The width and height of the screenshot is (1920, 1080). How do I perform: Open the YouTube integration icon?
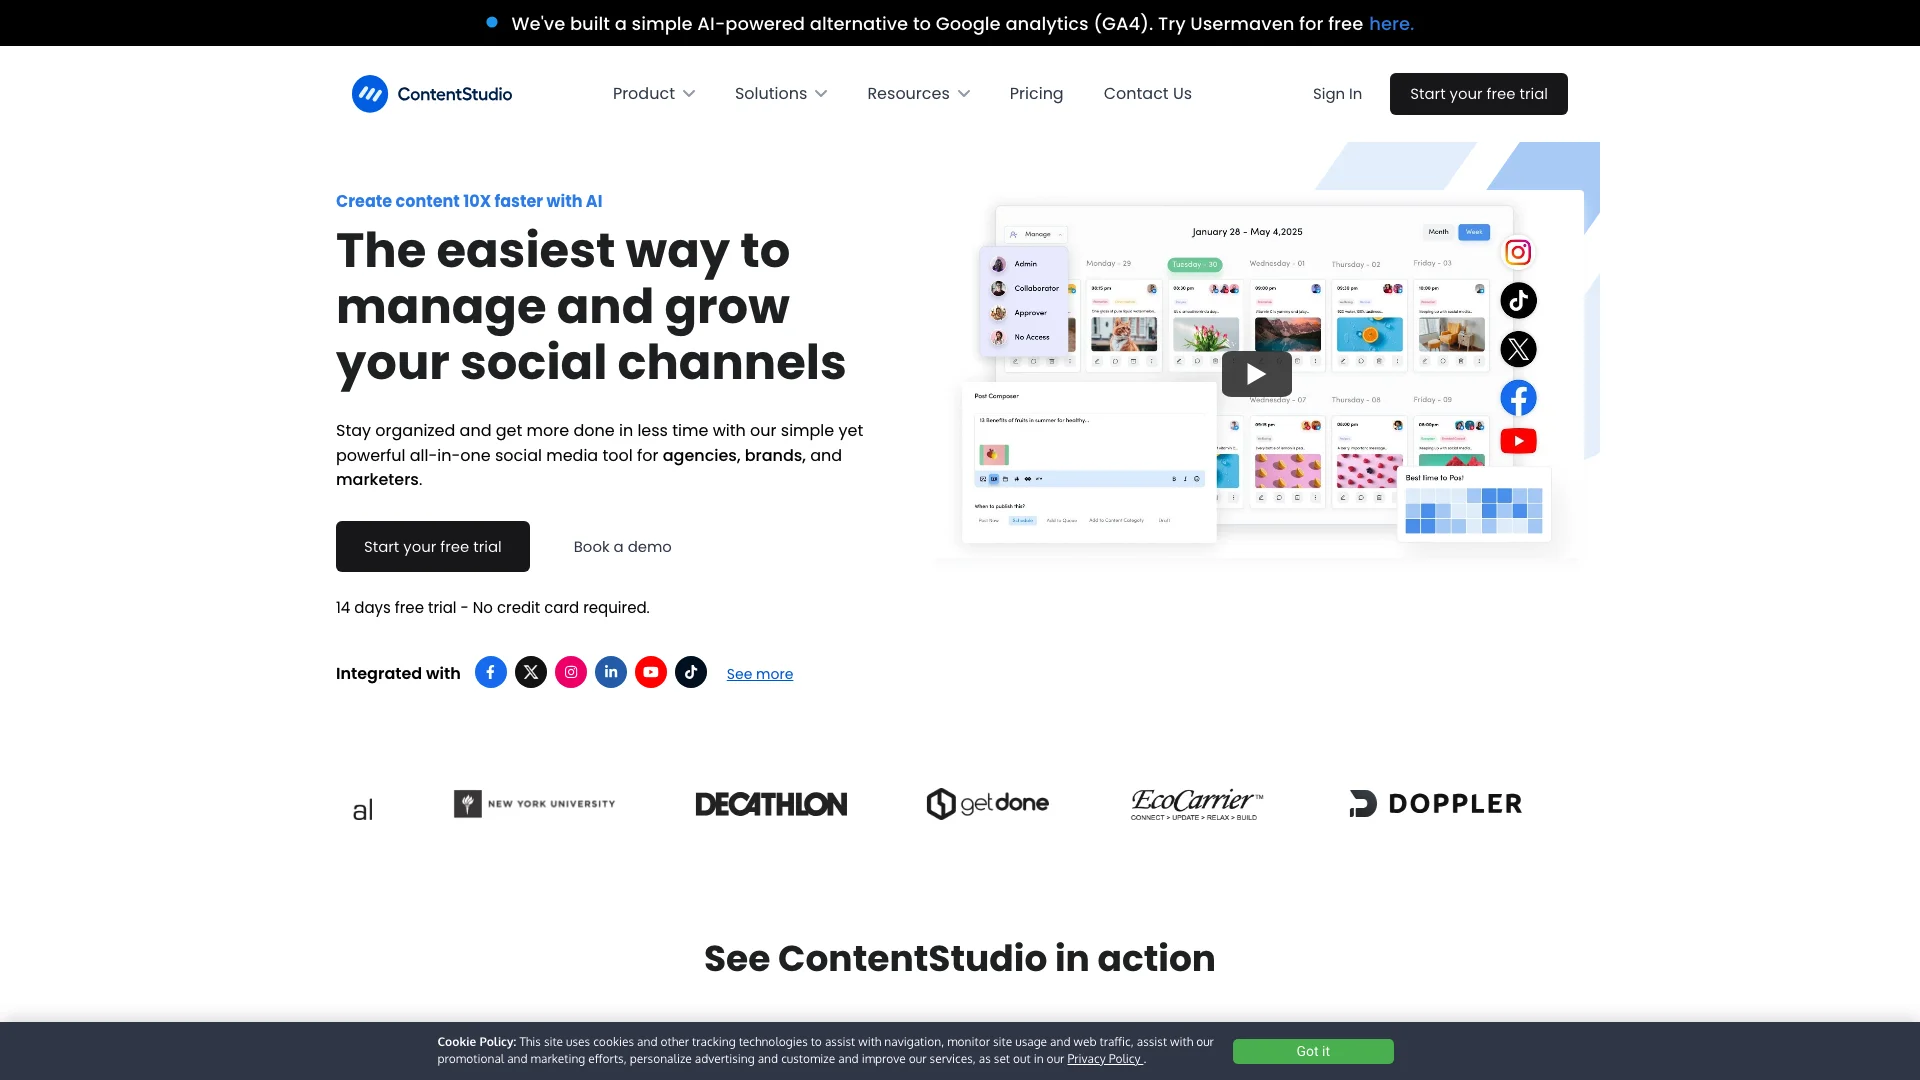[651, 672]
